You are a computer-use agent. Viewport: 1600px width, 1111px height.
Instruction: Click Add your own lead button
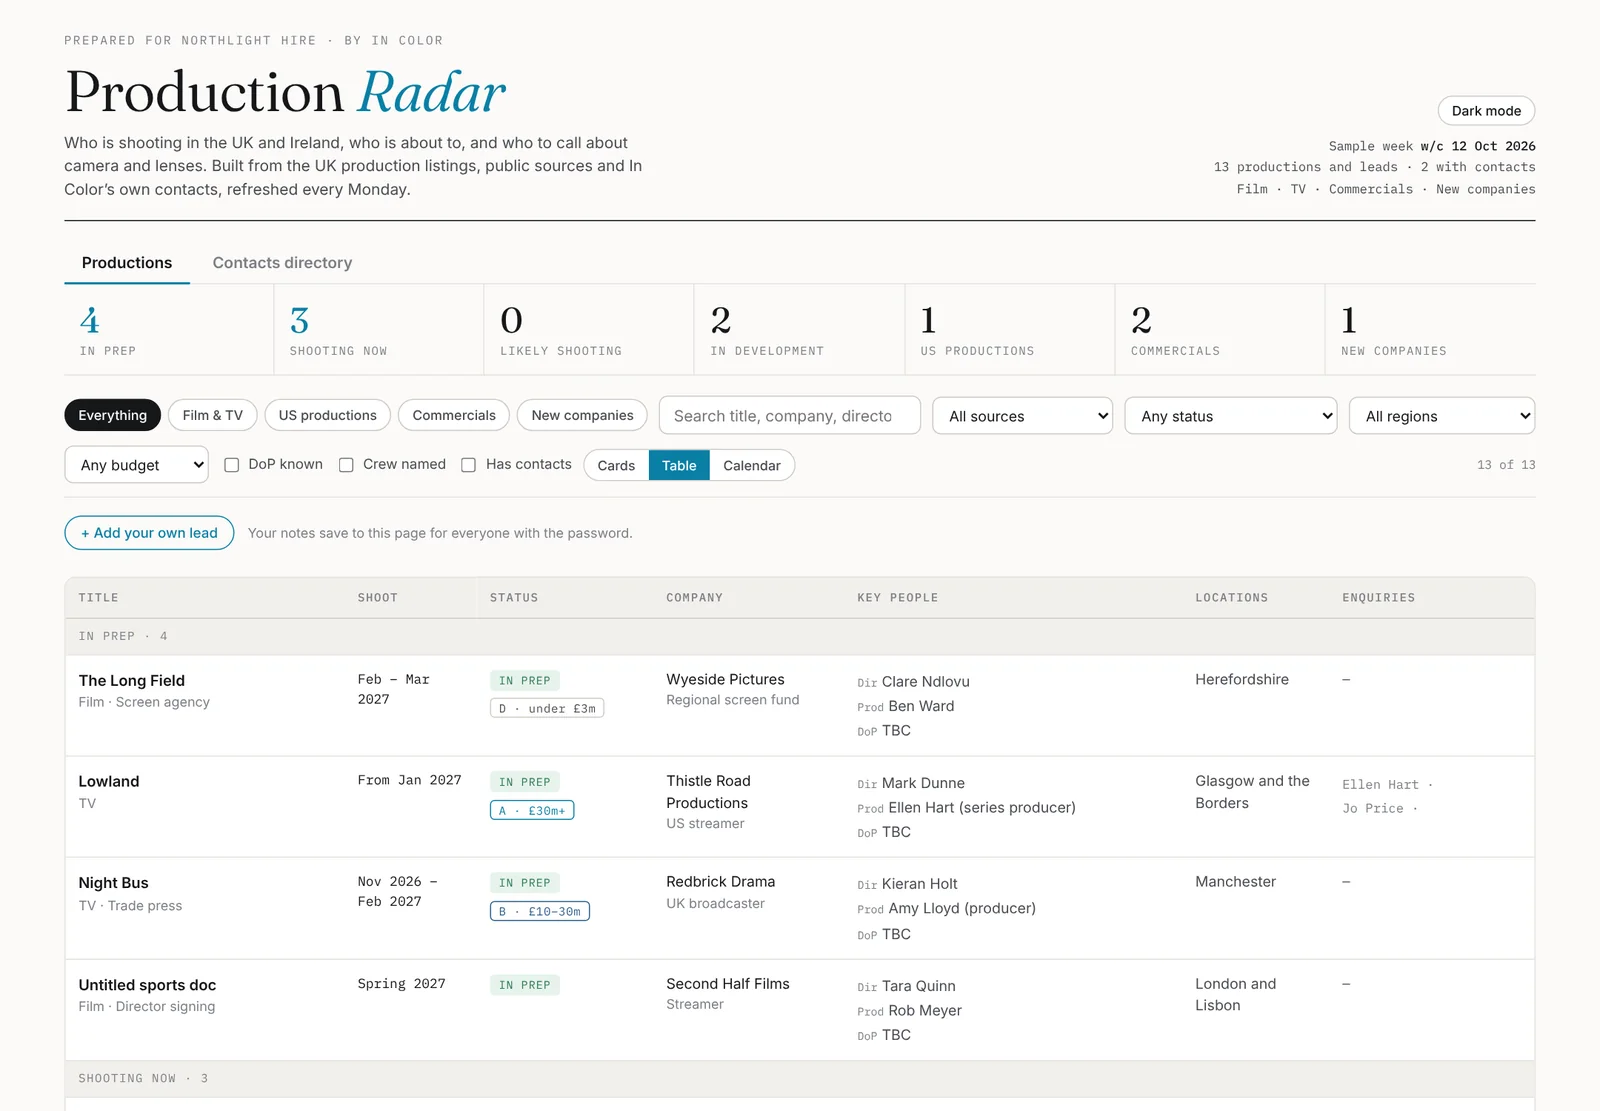(149, 533)
